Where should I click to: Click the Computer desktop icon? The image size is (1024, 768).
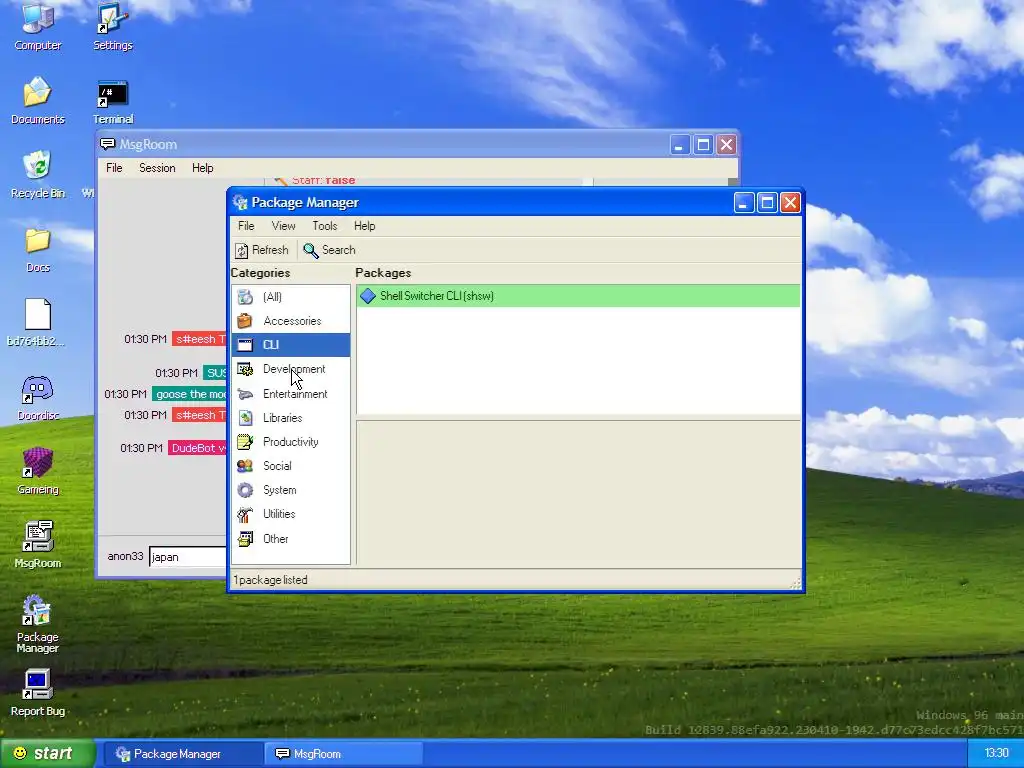pos(38,28)
